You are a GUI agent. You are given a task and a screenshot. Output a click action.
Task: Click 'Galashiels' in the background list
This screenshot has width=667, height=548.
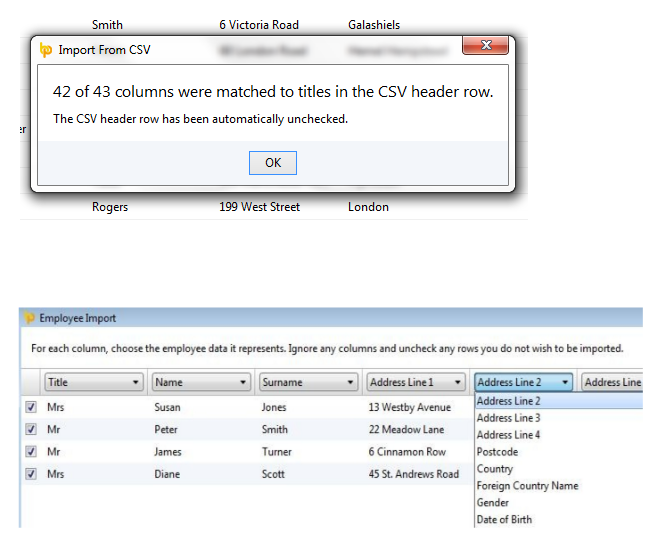(374, 25)
